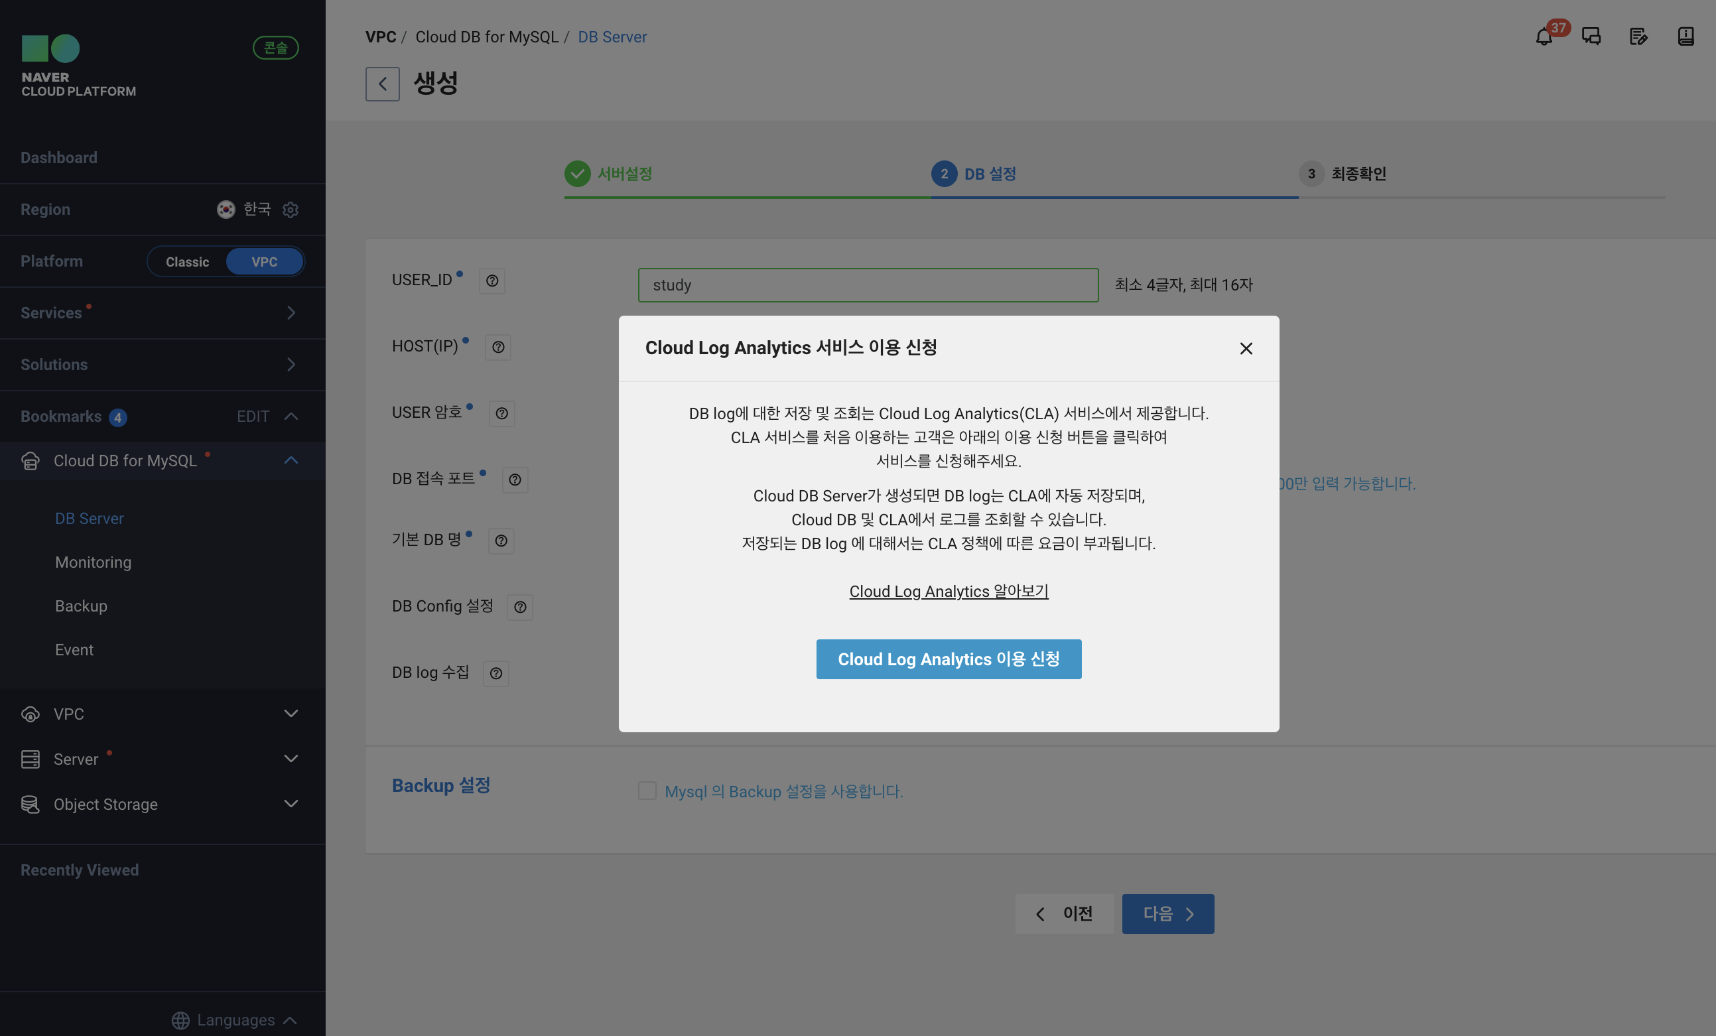
Task: Click the Region label in sidebar
Action: pyautogui.click(x=45, y=210)
